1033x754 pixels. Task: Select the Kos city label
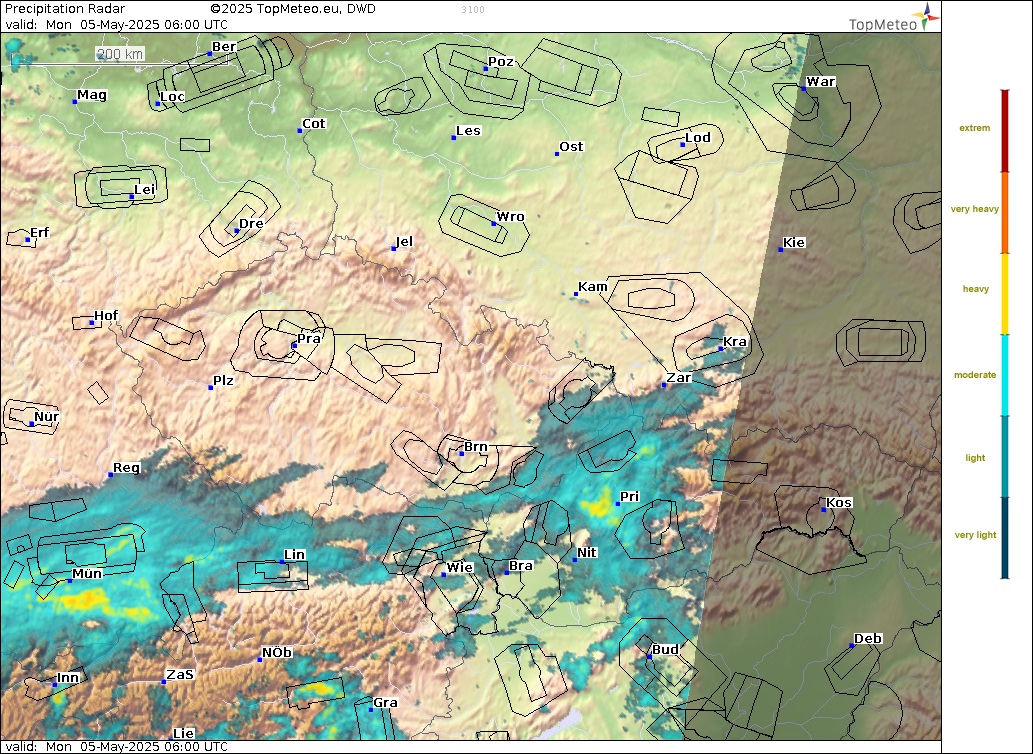click(x=839, y=503)
